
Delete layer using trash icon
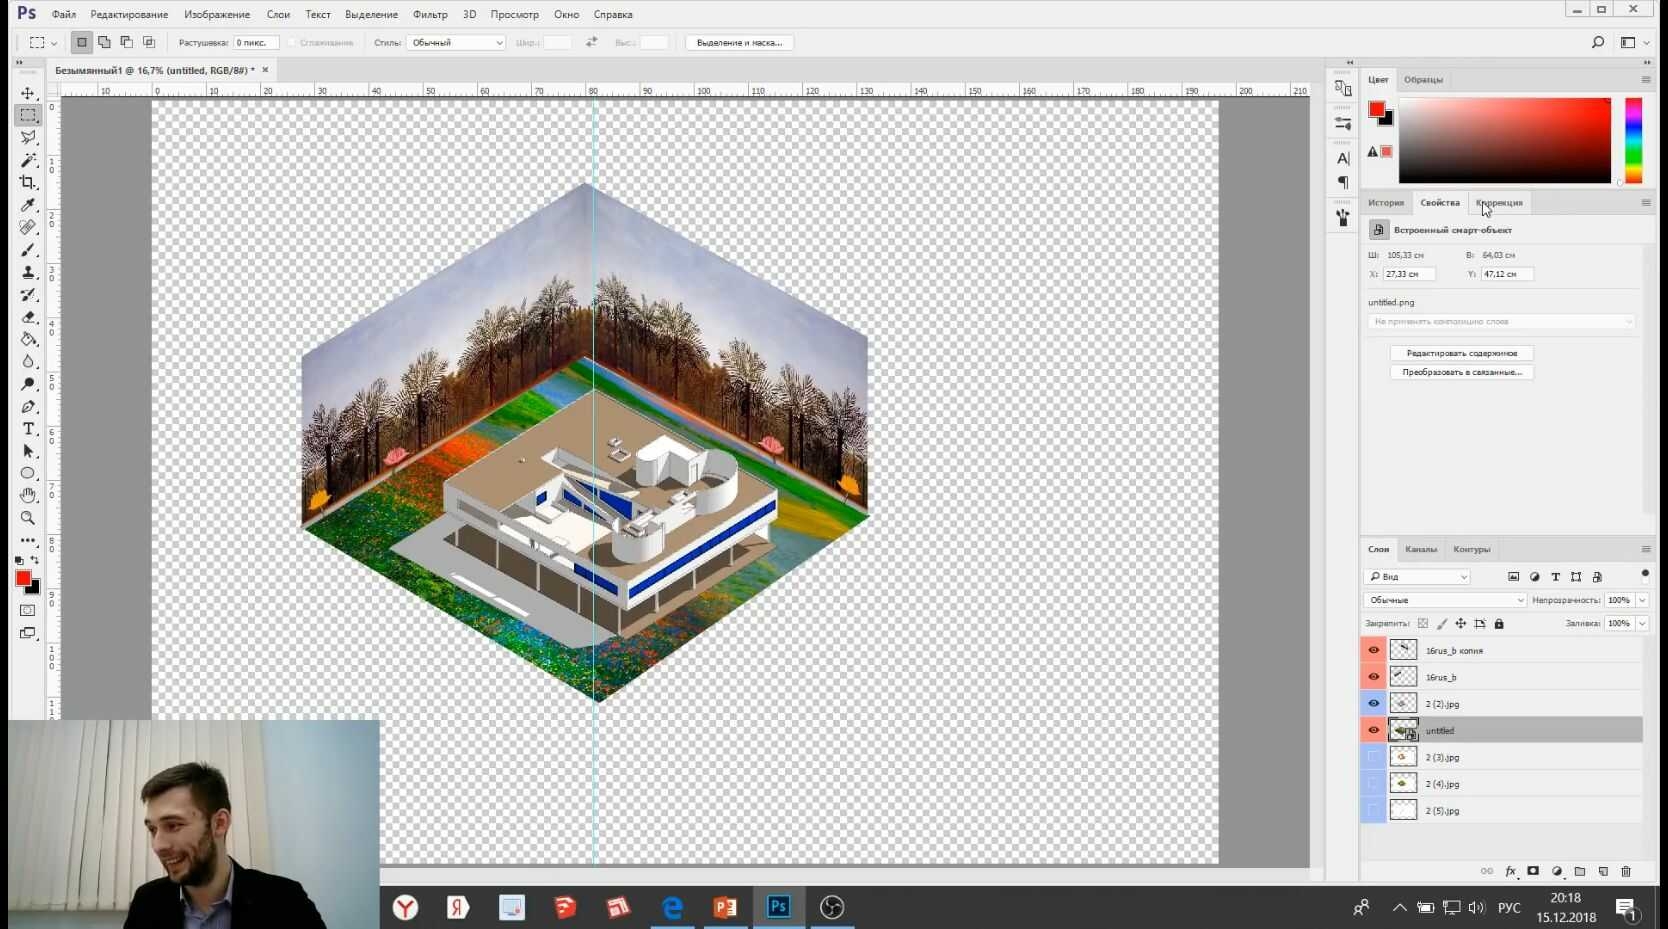(1626, 872)
